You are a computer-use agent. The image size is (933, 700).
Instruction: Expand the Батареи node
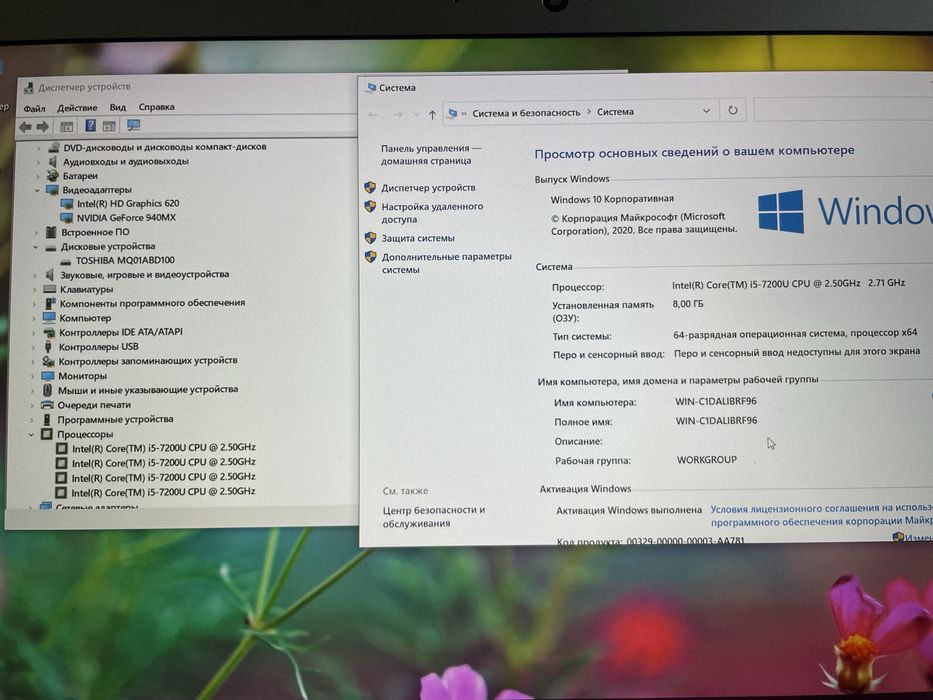pyautogui.click(x=38, y=176)
